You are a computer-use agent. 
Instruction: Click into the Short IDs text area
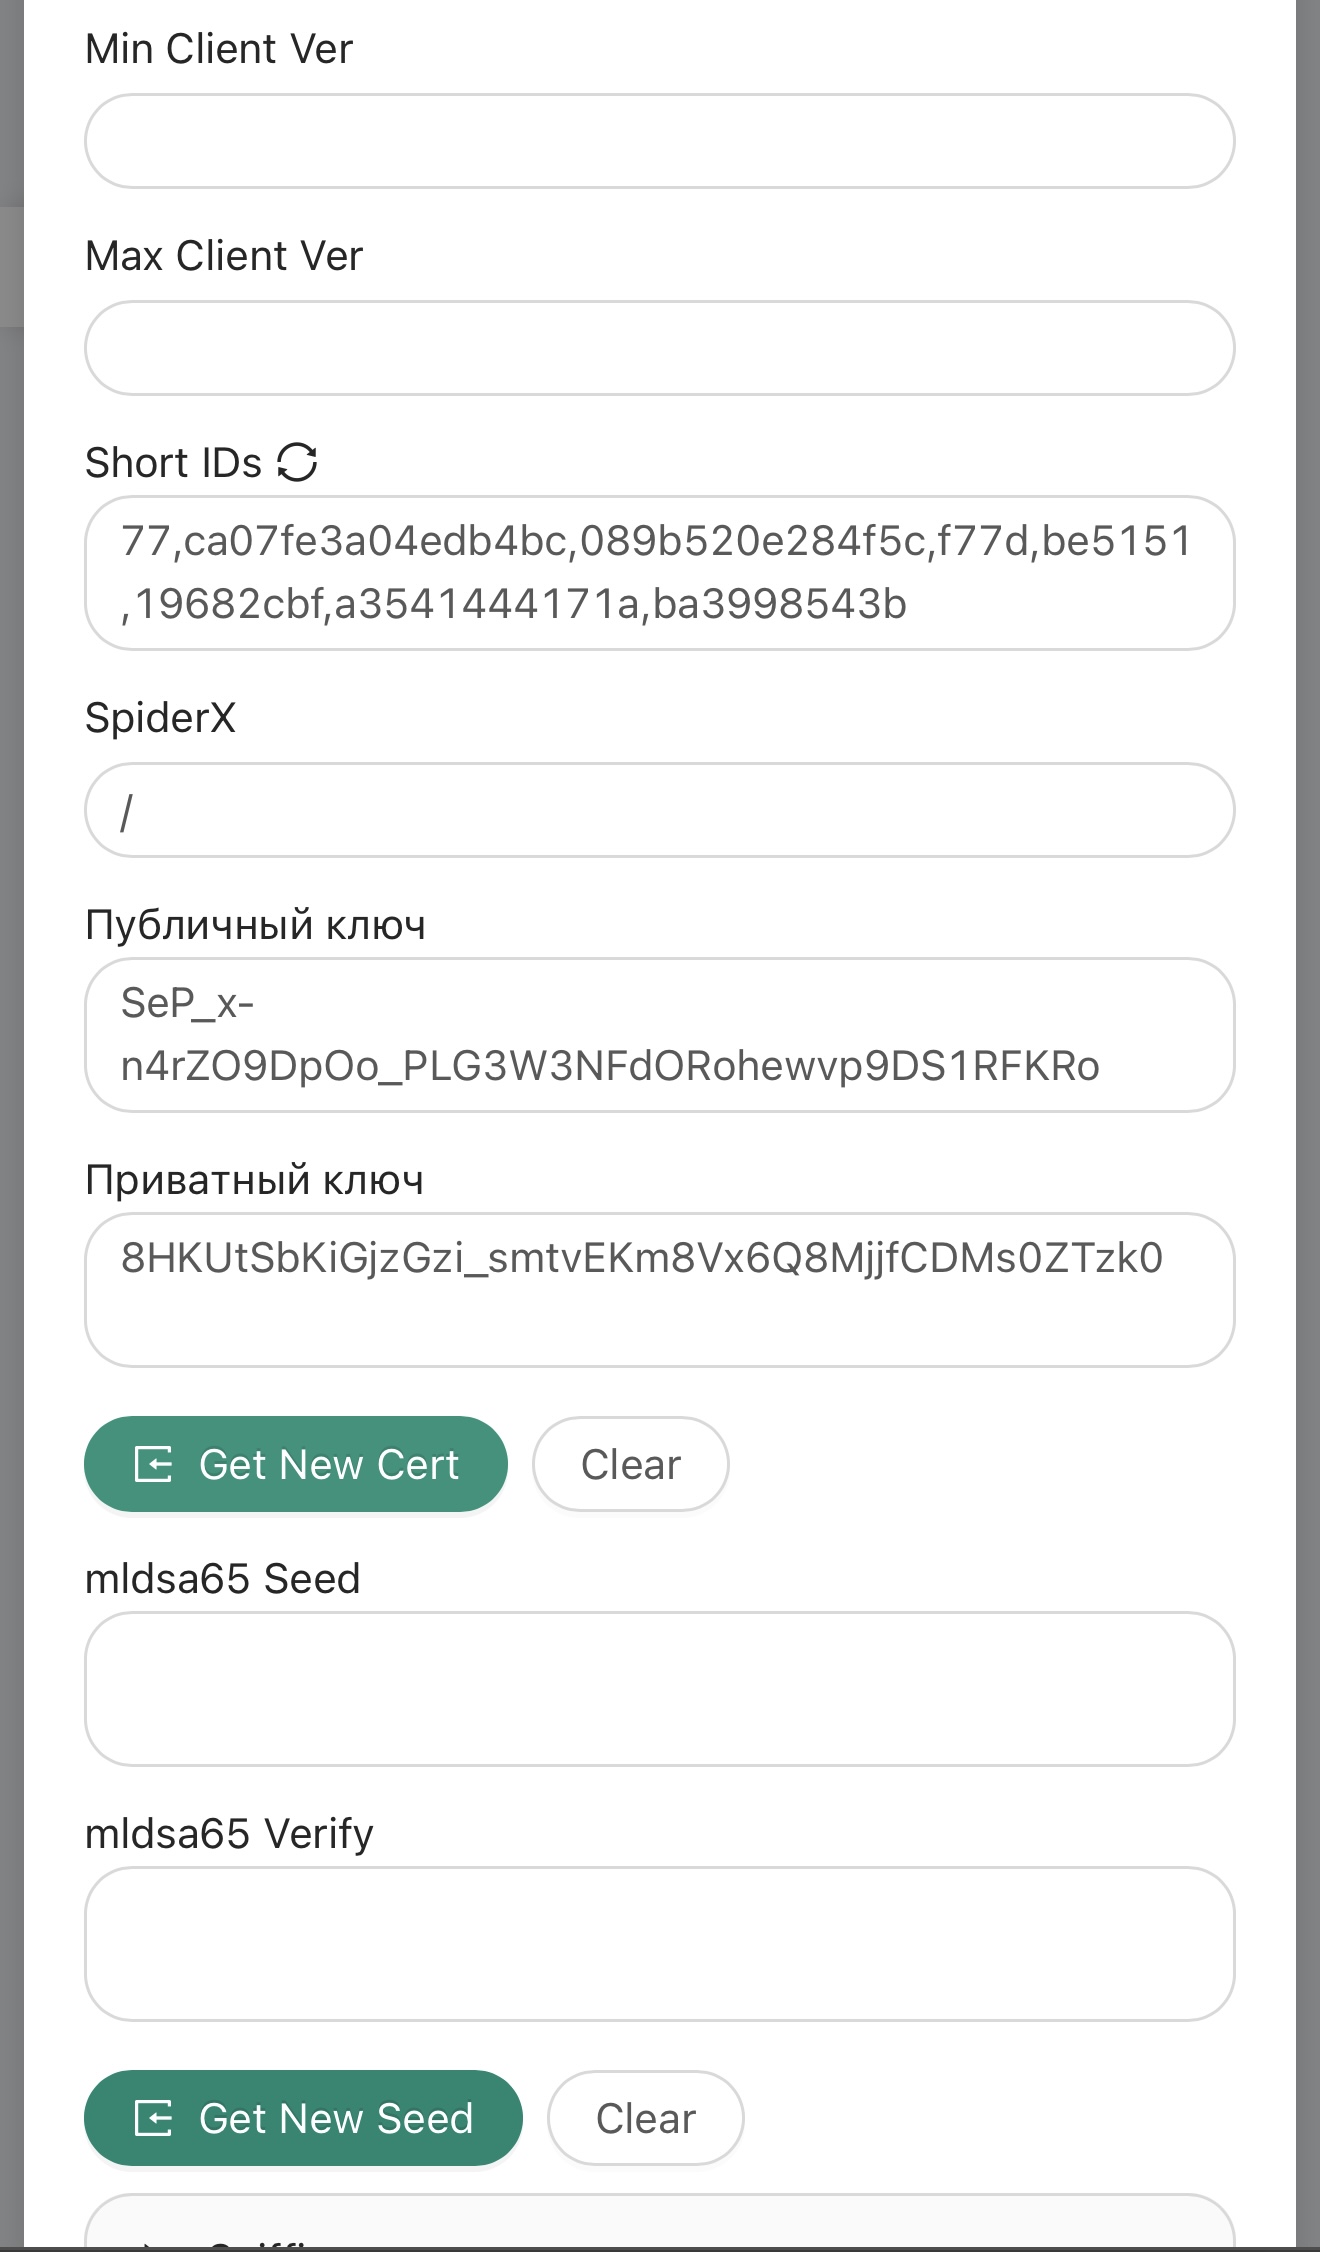pyautogui.click(x=659, y=573)
